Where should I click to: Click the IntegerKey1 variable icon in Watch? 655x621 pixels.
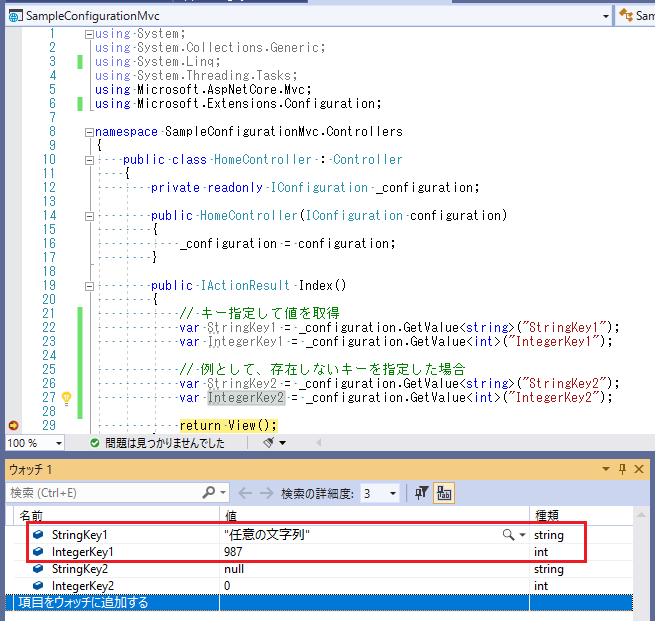(38, 552)
